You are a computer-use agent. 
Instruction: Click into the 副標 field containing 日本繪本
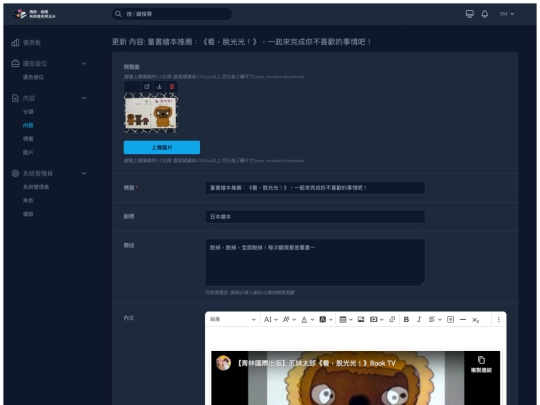(x=315, y=217)
